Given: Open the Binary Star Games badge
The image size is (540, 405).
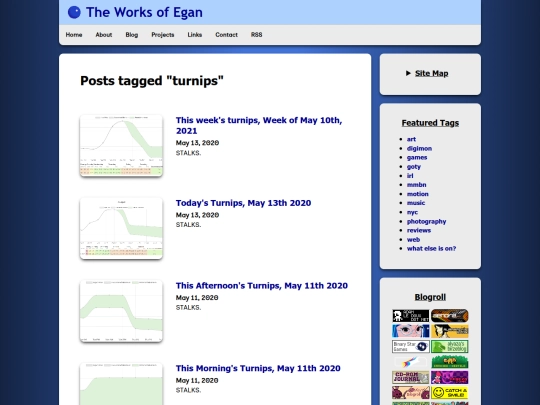Looking at the screenshot, I should point(411,346).
